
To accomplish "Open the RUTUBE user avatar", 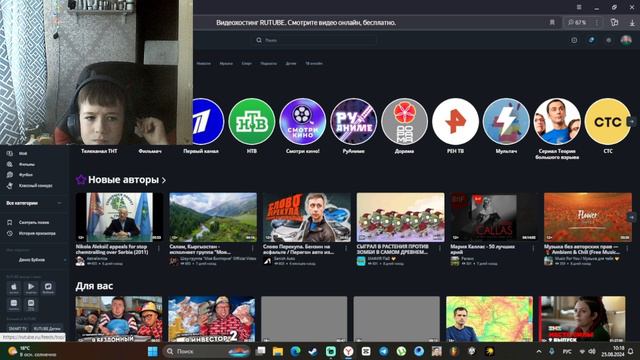I will [626, 40].
